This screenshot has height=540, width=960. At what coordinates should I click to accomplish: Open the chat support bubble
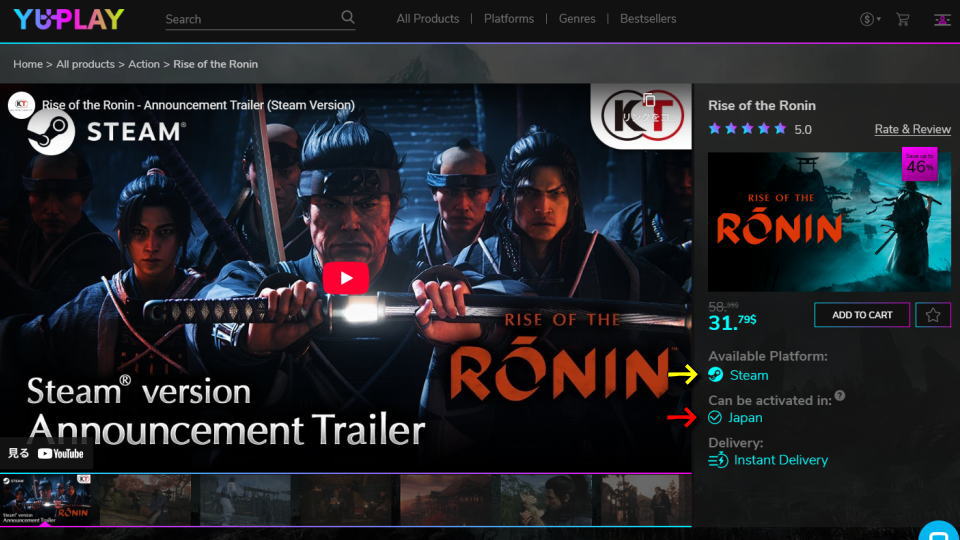[x=940, y=531]
